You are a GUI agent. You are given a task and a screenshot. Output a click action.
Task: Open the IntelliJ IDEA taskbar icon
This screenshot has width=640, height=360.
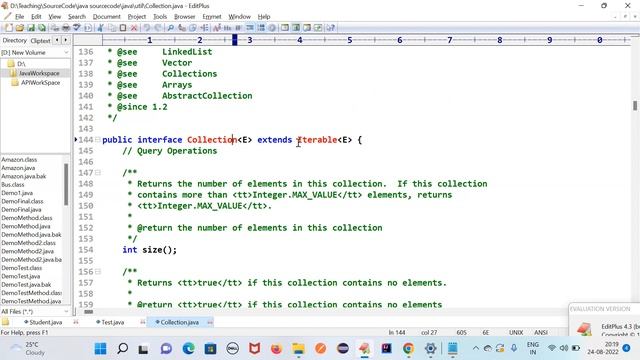[386, 348]
